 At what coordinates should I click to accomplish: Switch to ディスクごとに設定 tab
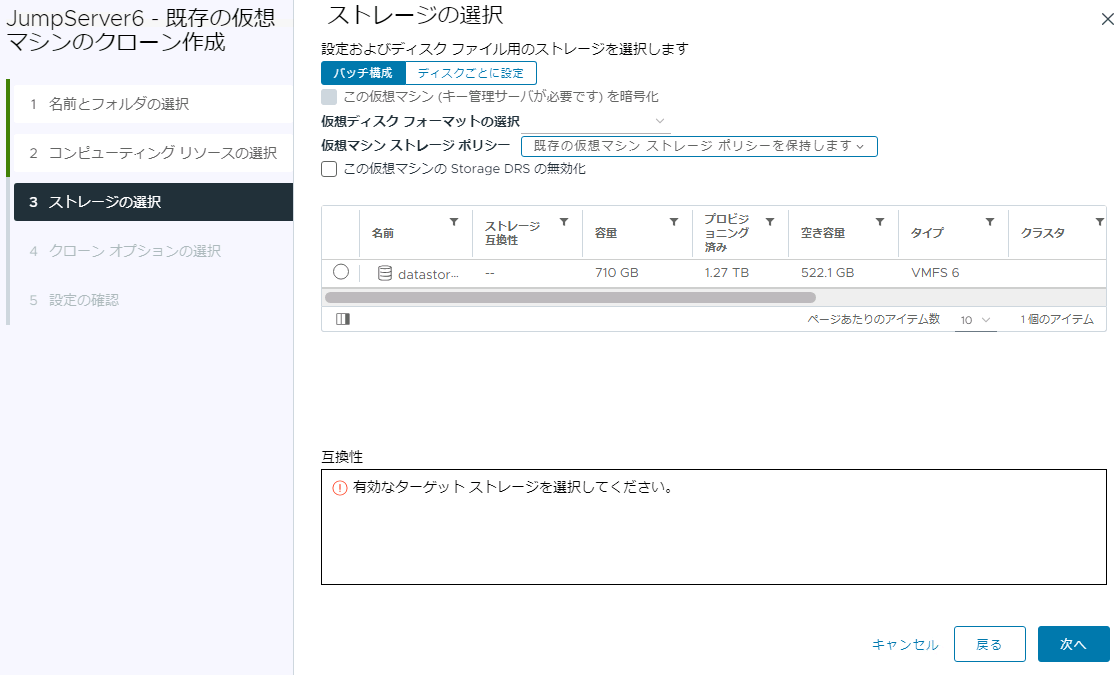pyautogui.click(x=471, y=73)
